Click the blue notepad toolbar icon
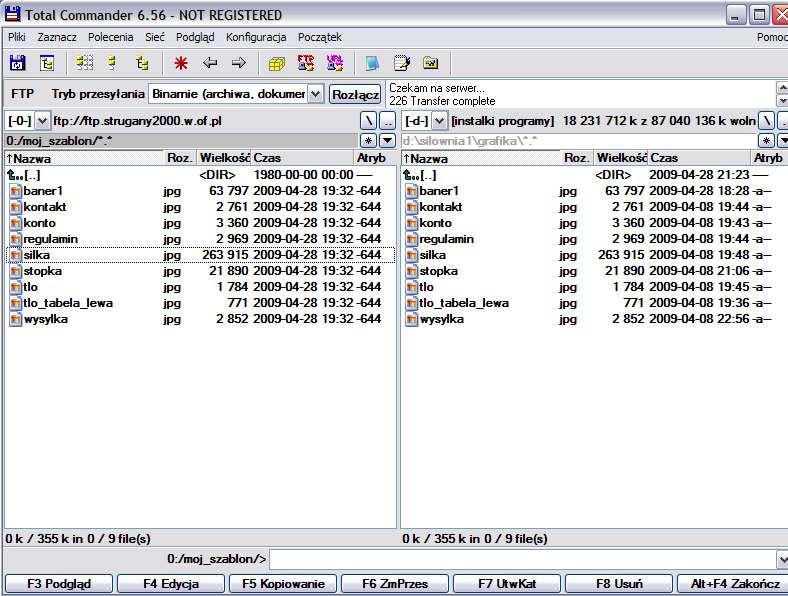The height and width of the screenshot is (596, 788). pos(372,63)
